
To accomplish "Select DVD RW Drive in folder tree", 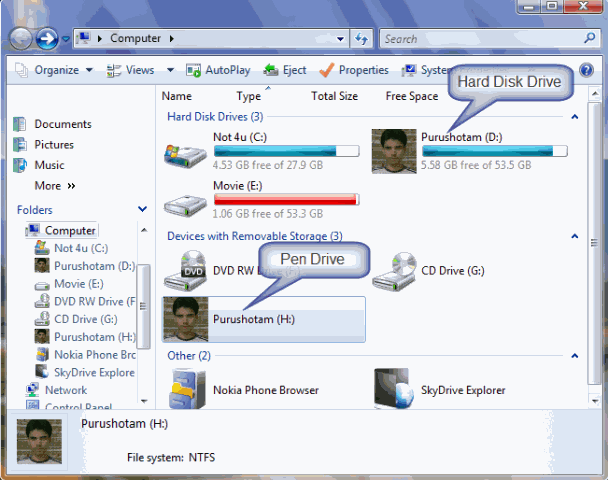I will coord(95,302).
